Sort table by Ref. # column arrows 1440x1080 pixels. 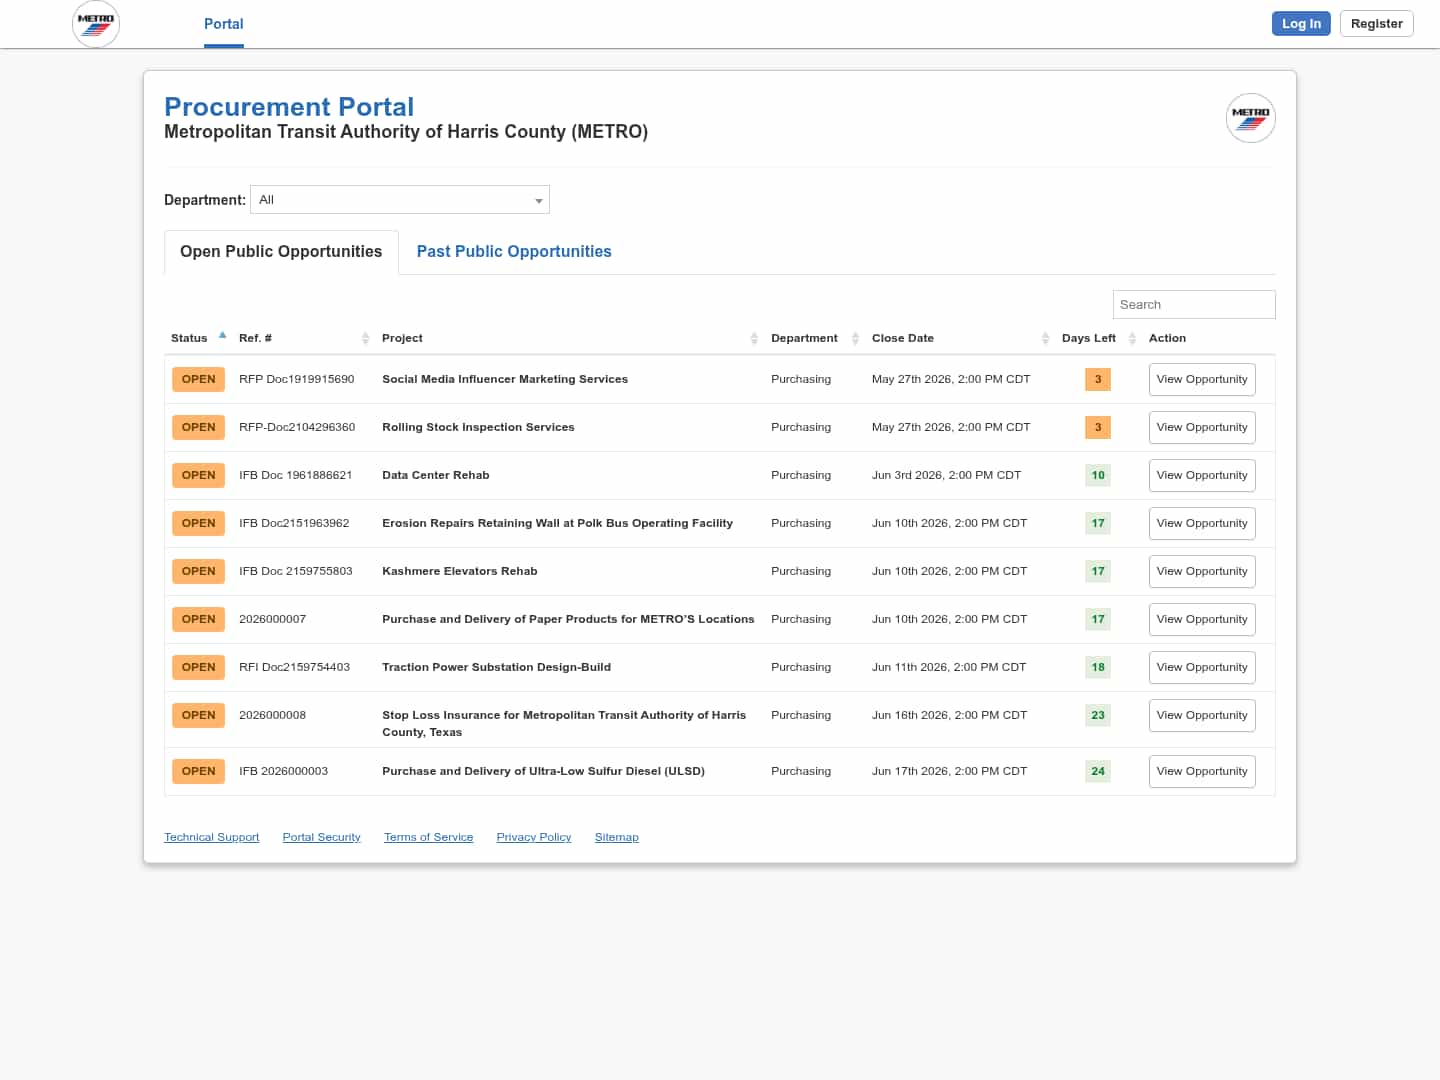pyautogui.click(x=365, y=339)
